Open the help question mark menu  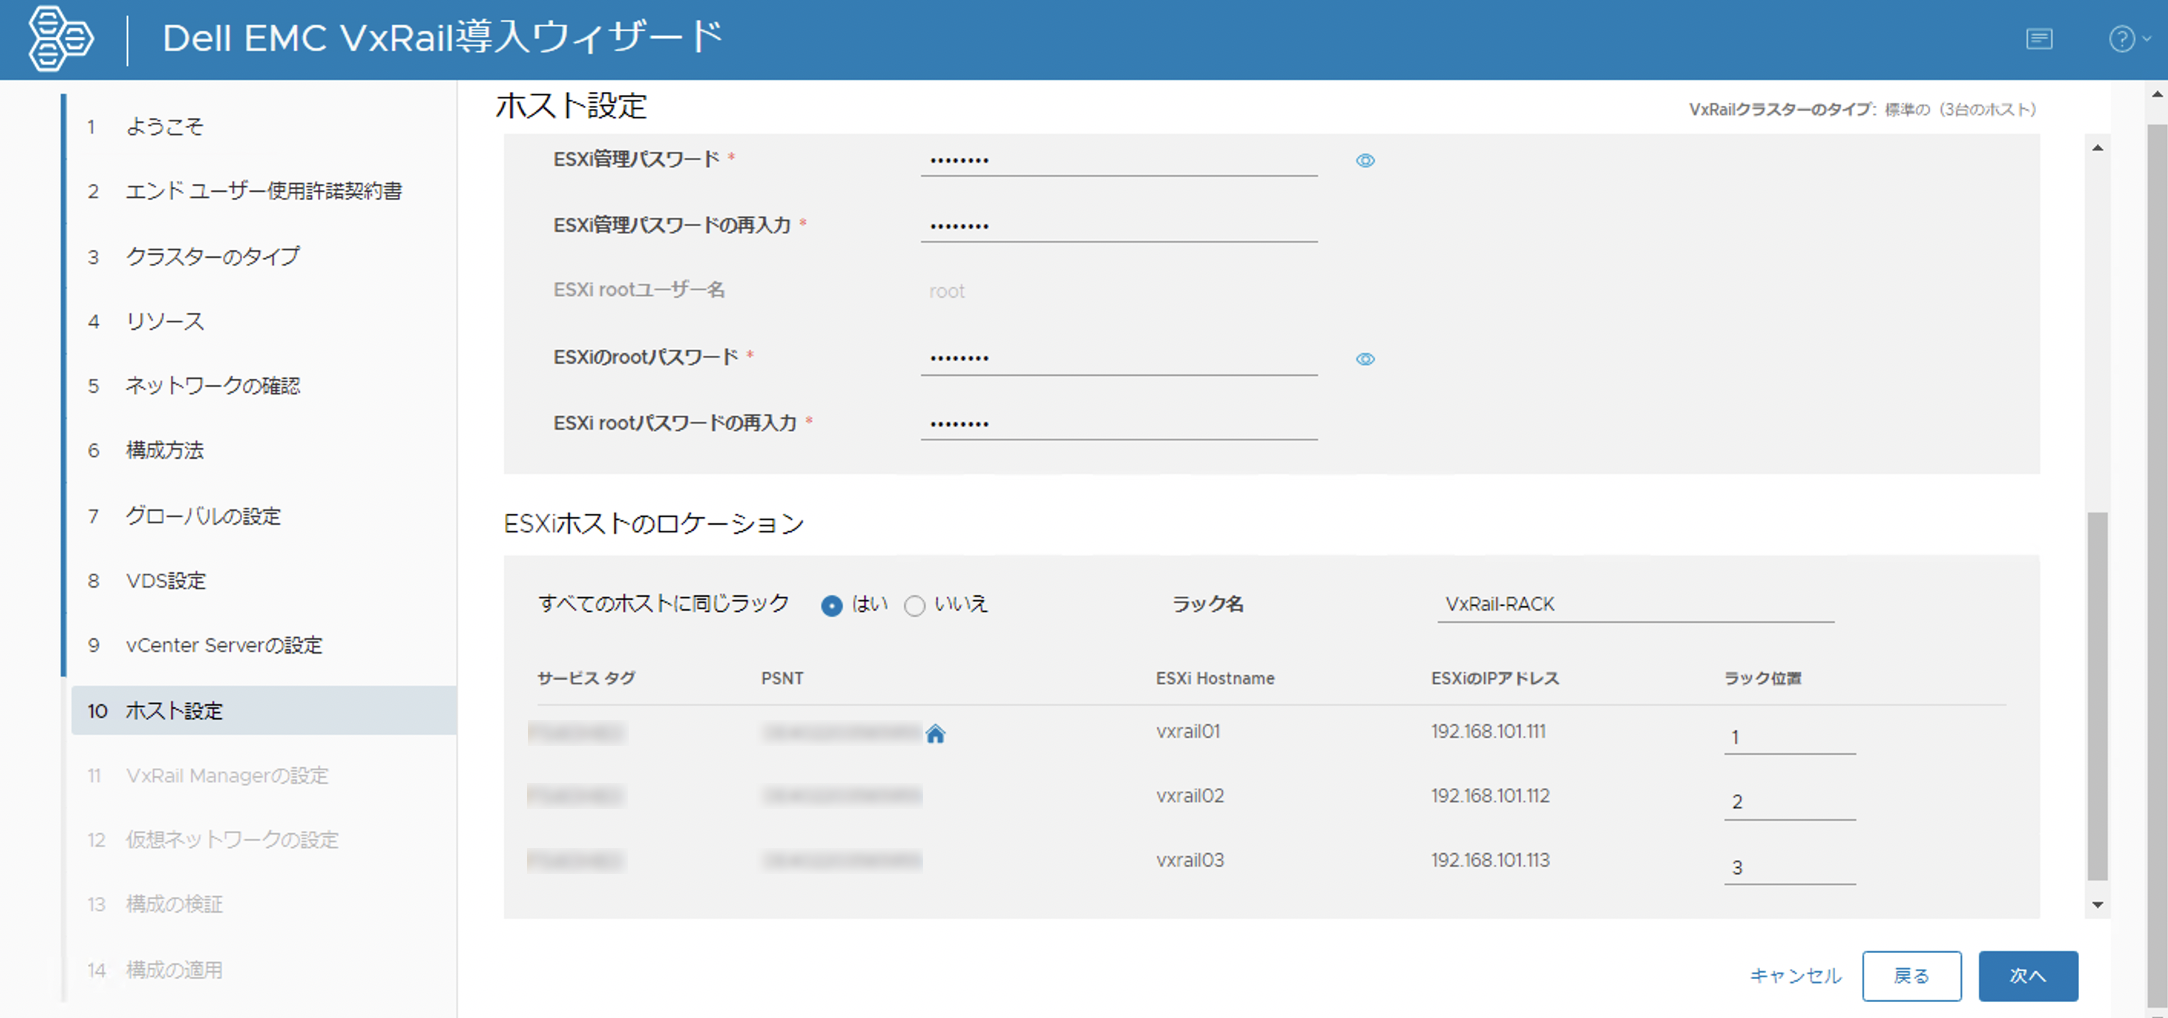(x=2124, y=39)
